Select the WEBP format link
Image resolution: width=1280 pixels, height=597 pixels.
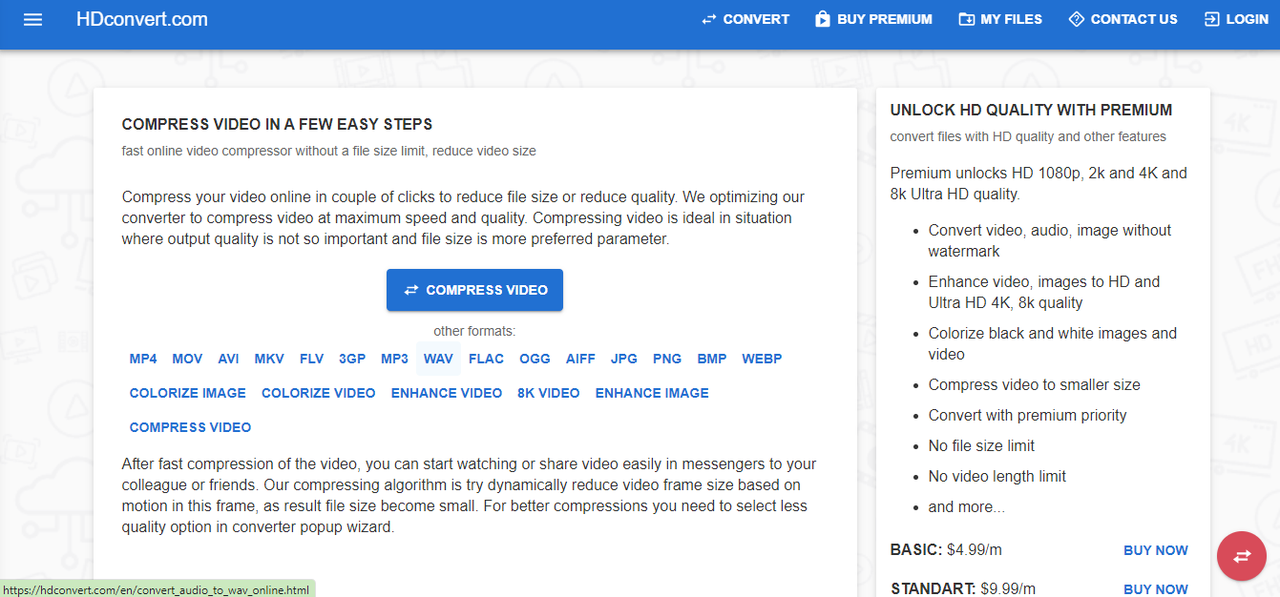(x=762, y=359)
